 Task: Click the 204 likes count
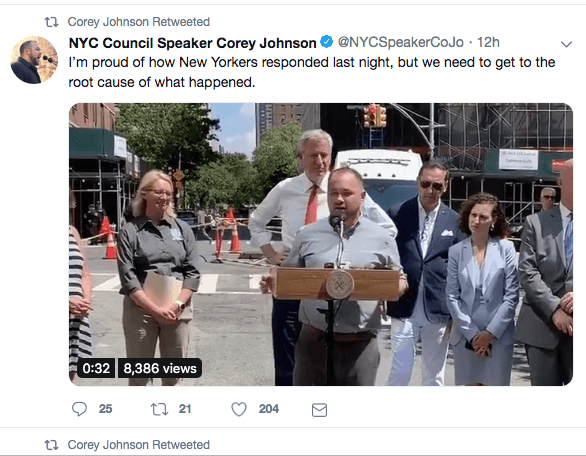coord(269,409)
